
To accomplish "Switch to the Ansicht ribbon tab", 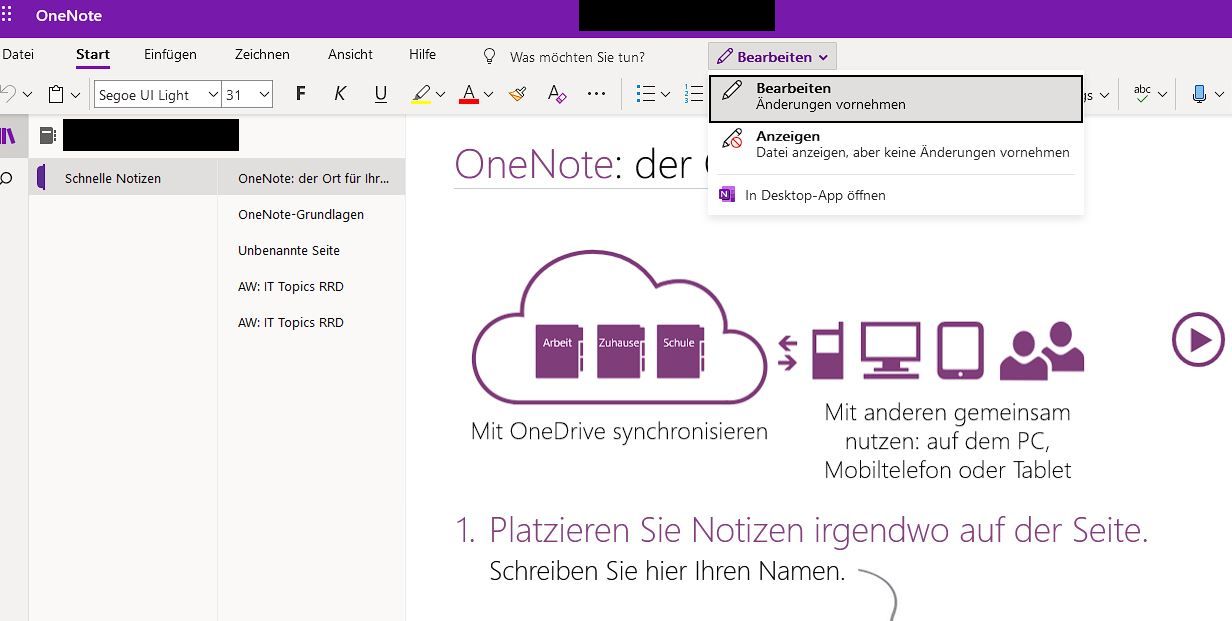I will [x=350, y=55].
